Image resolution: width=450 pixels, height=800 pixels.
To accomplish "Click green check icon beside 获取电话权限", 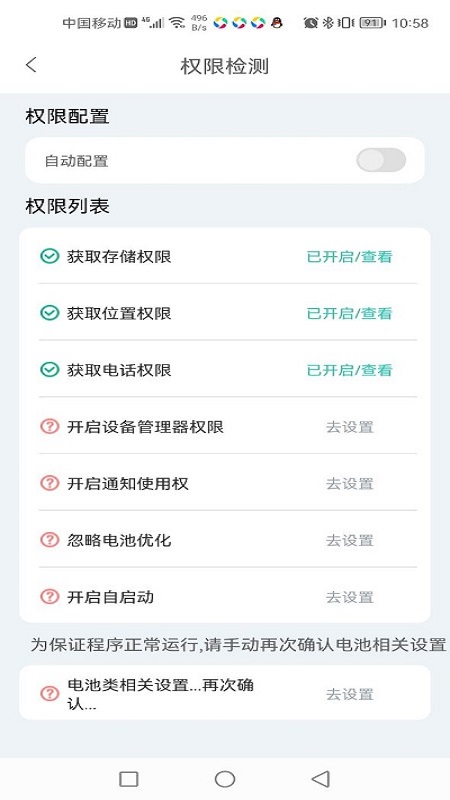I will 49,369.
